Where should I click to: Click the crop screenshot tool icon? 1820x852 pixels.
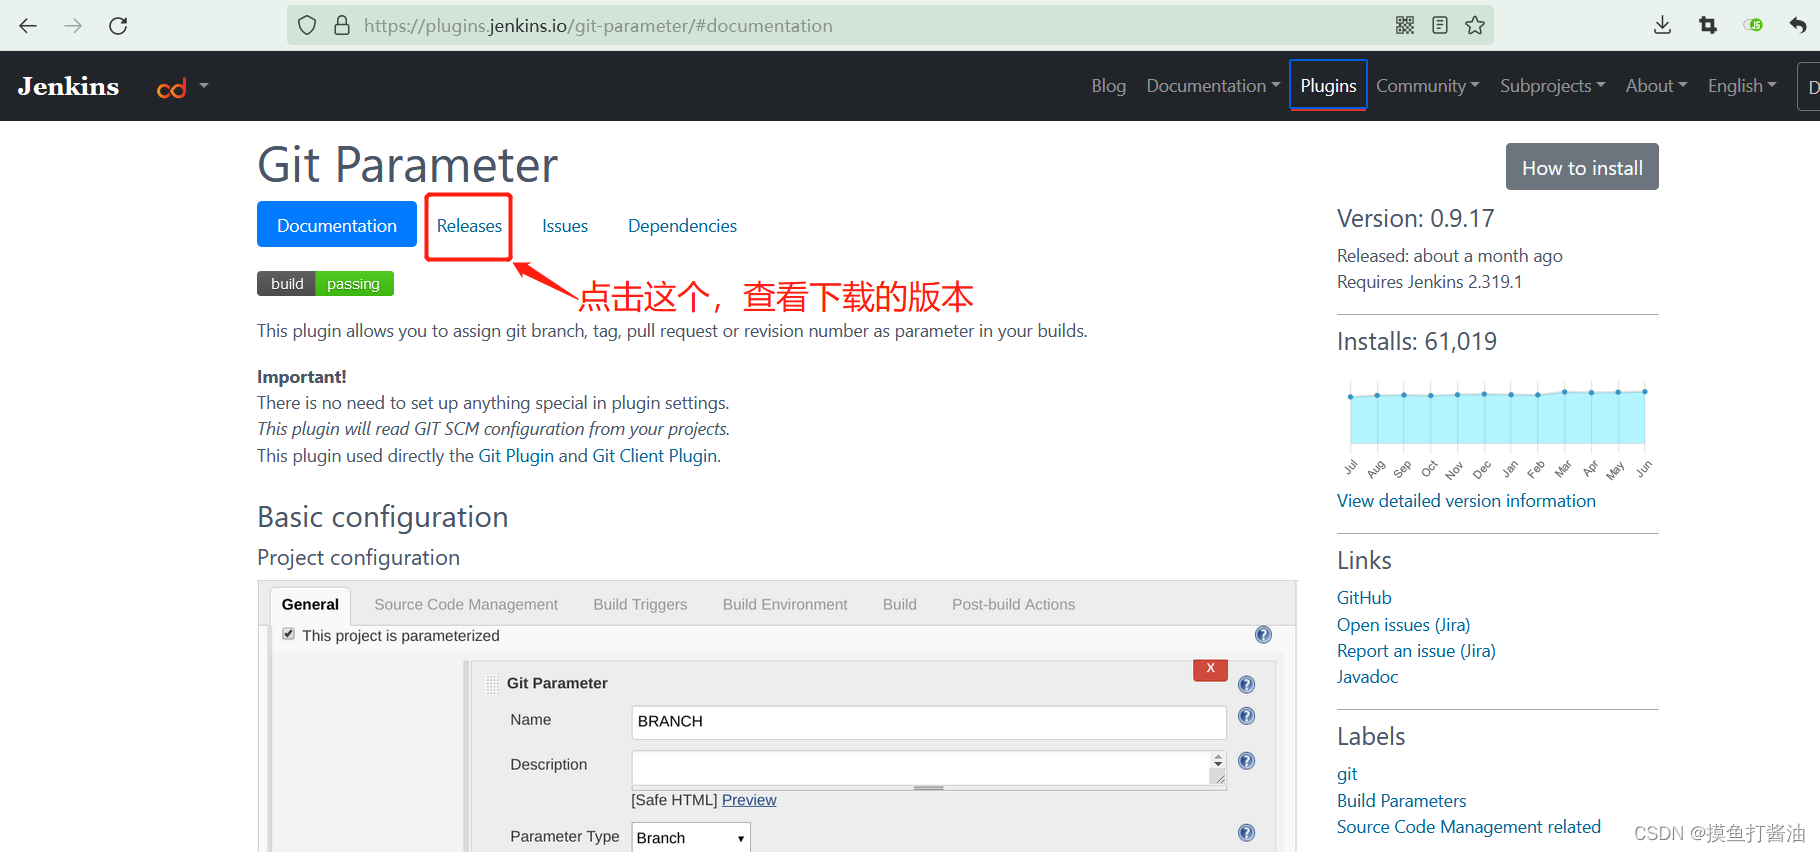pyautogui.click(x=1708, y=25)
